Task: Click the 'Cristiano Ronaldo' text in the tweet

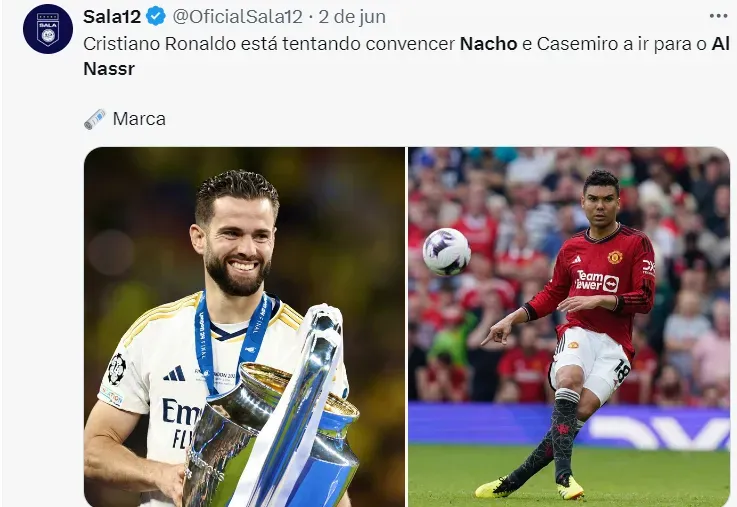Action: click(x=159, y=44)
